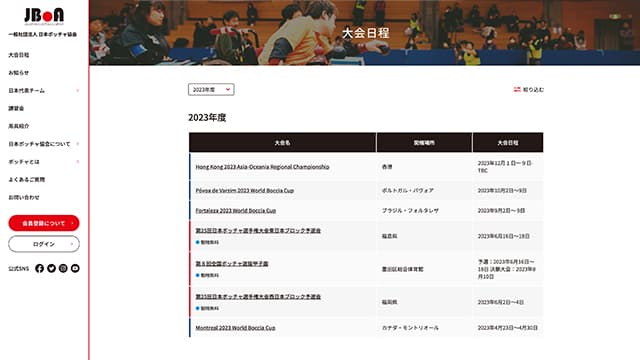Open Hong Kong 2023 Asia-Oceania Regional Championship link
Image resolution: width=640 pixels, height=360 pixels.
point(262,167)
